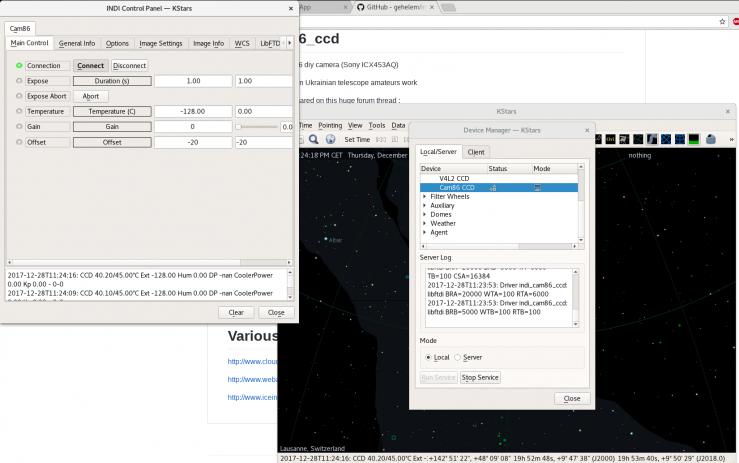This screenshot has height=463, width=739.
Task: Click the zoom magnifier icon in KStars toolbar
Action: click(x=313, y=139)
